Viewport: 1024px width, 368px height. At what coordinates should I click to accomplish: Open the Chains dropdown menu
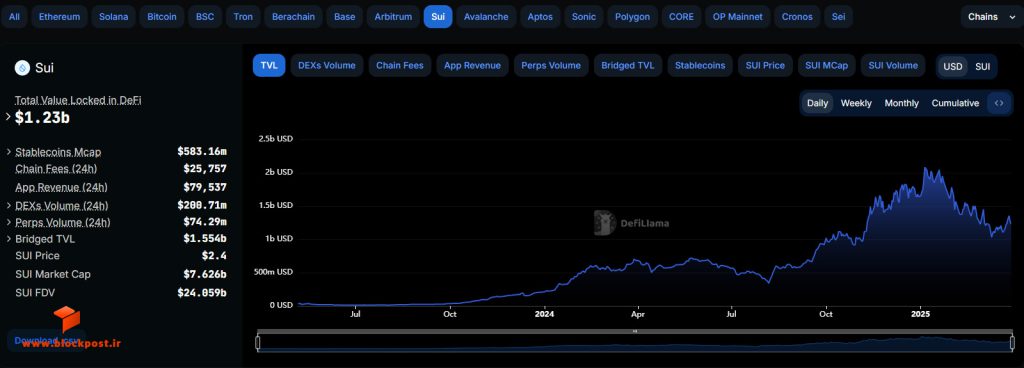[x=991, y=17]
